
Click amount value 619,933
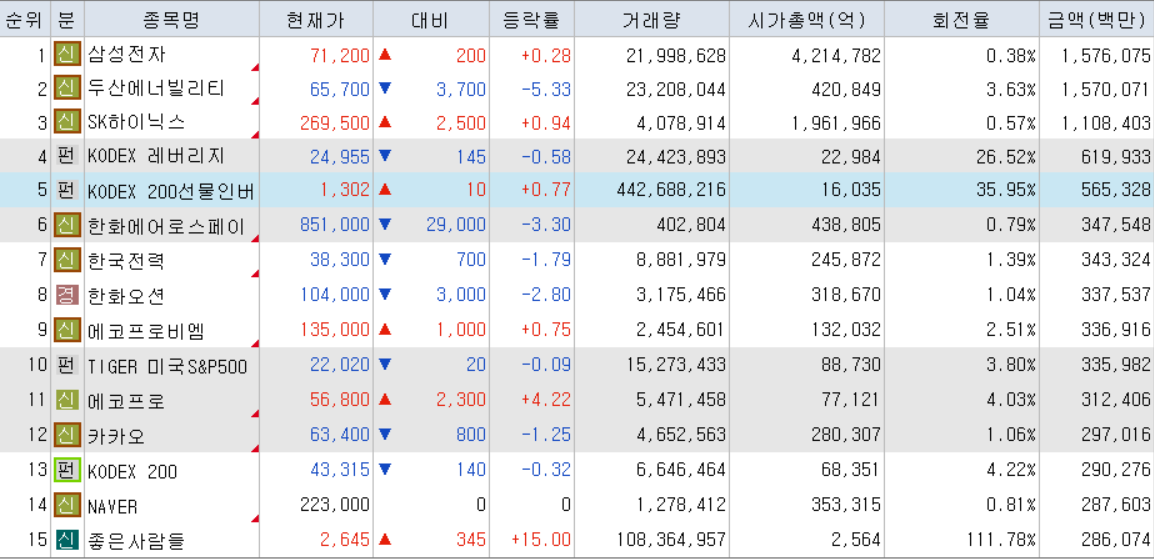coord(1116,157)
